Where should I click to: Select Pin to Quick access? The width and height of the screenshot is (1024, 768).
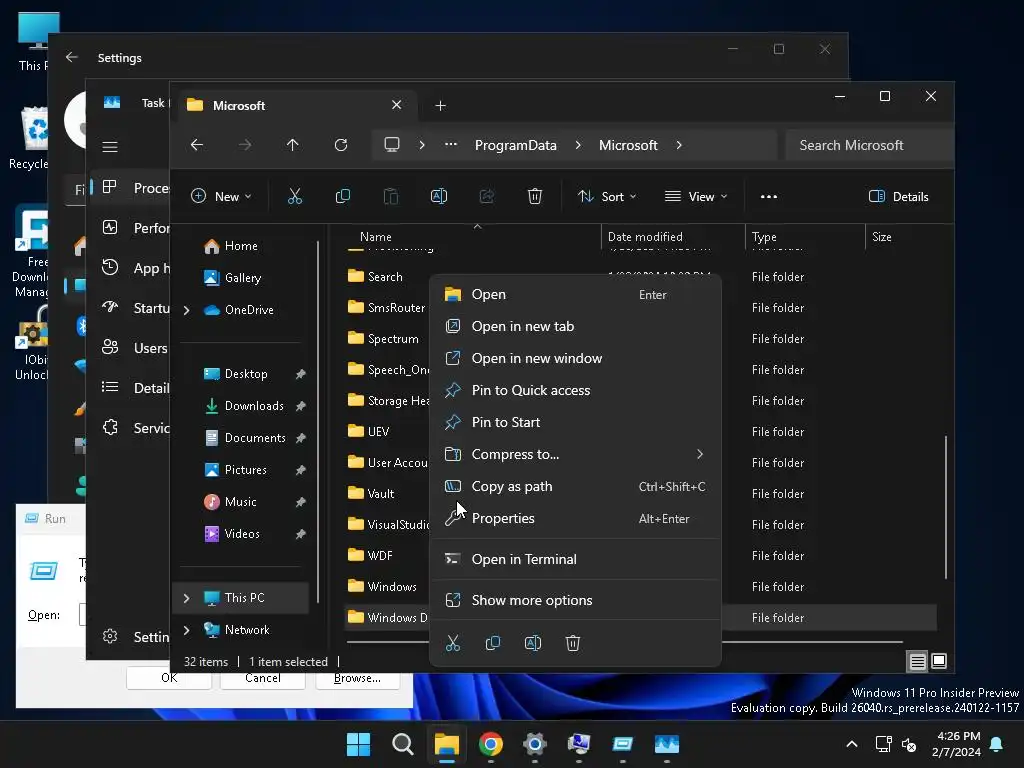click(575, 391)
